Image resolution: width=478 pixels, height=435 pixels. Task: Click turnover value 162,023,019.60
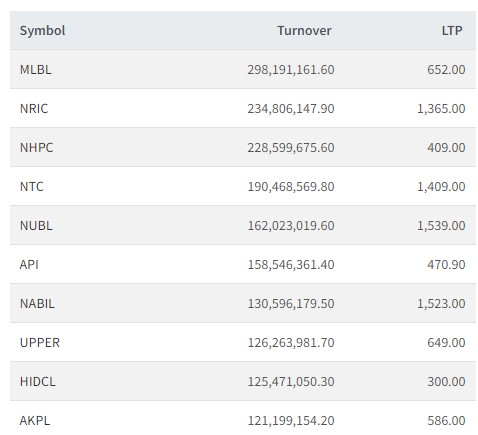[x=291, y=226]
